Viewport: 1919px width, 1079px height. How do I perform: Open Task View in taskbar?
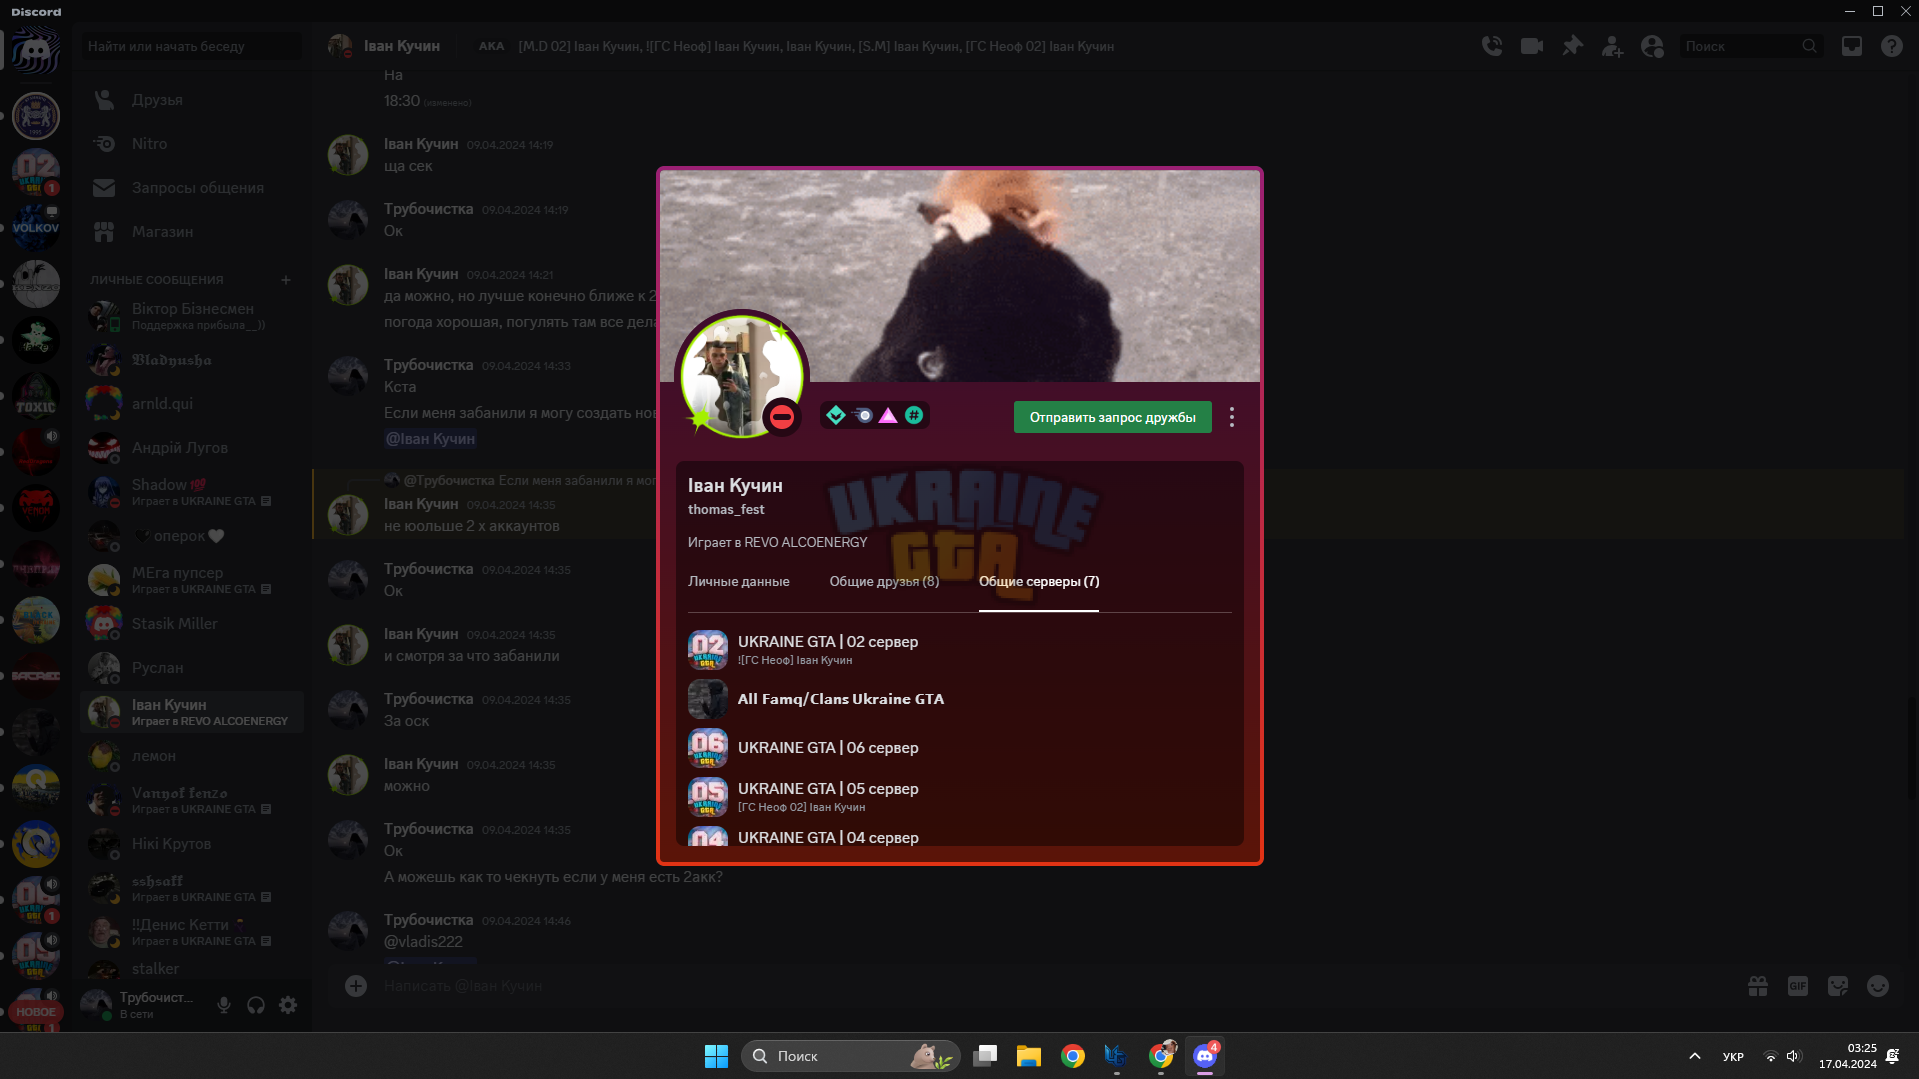(x=985, y=1056)
